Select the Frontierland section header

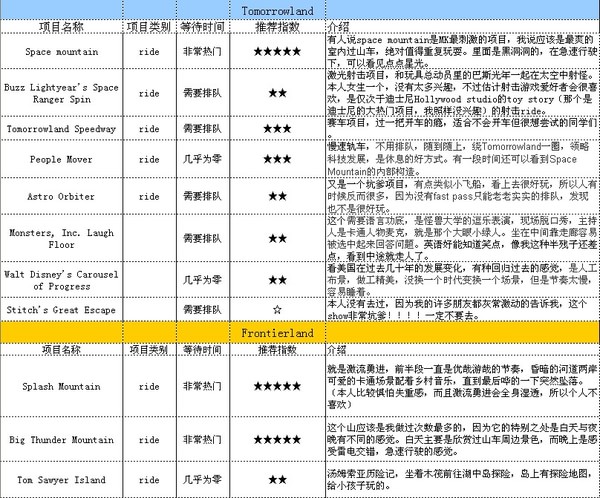coord(277,333)
